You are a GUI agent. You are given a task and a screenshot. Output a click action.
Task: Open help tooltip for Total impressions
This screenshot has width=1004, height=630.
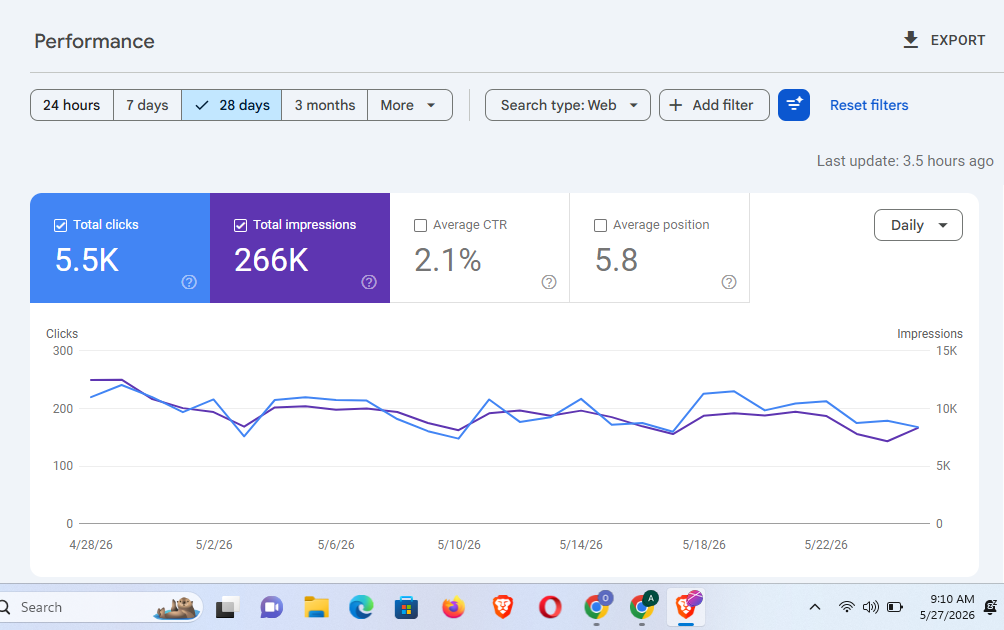coord(369,282)
